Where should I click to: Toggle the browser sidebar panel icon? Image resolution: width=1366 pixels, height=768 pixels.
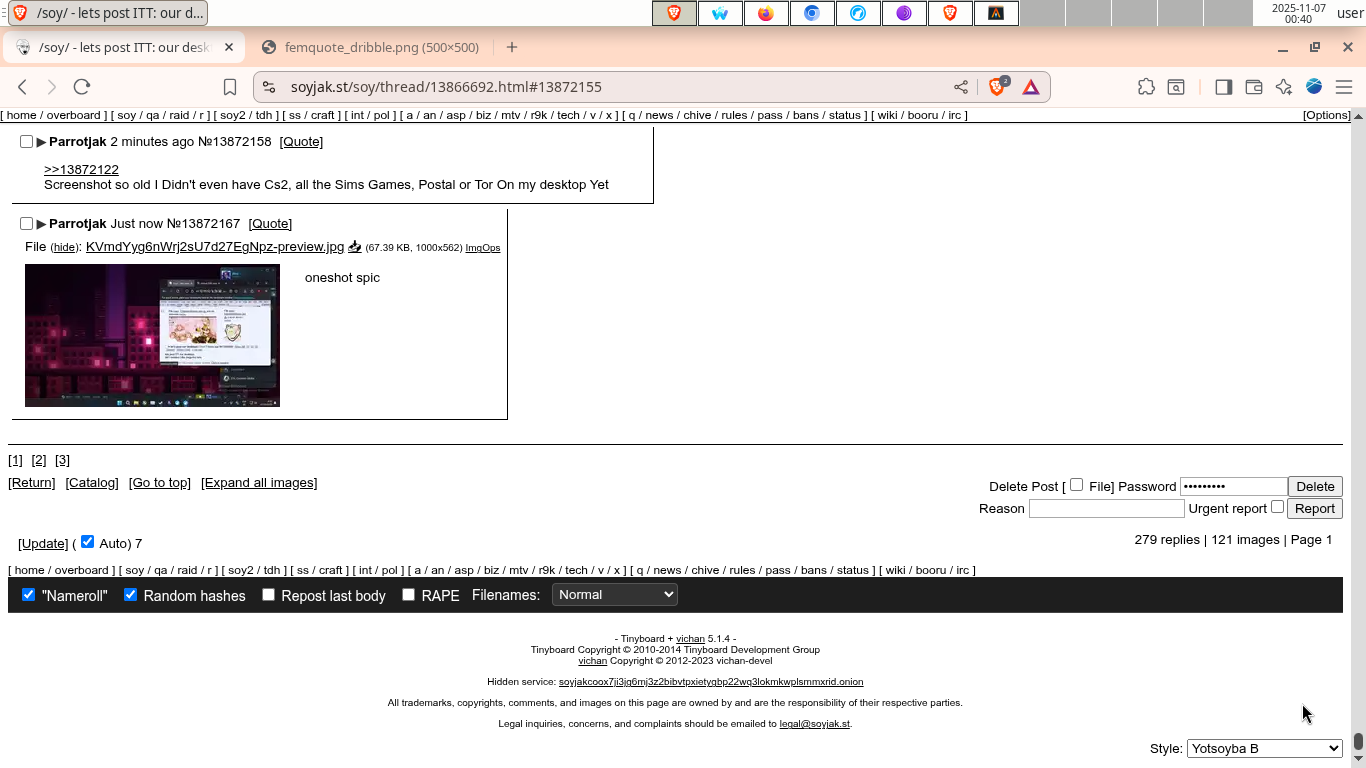click(x=1223, y=87)
